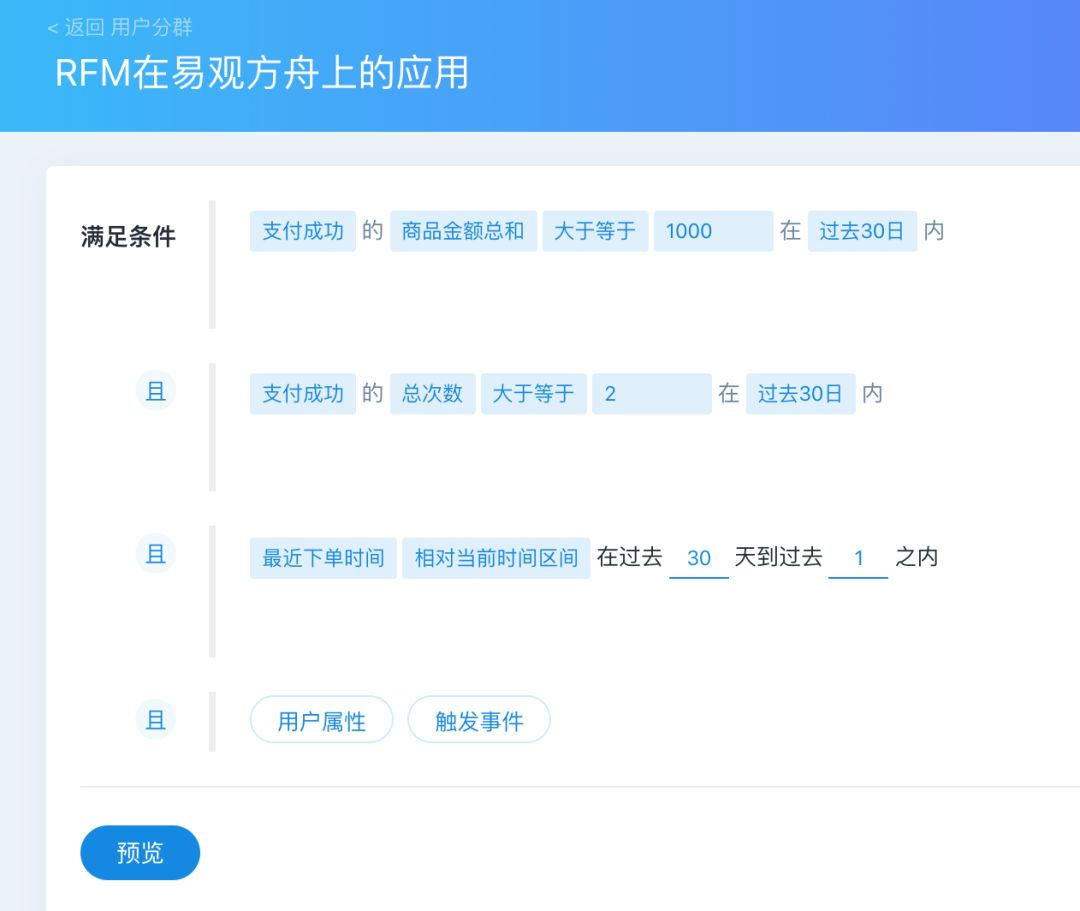Open 过去30日 dropdown in 总次数 row

tap(800, 394)
